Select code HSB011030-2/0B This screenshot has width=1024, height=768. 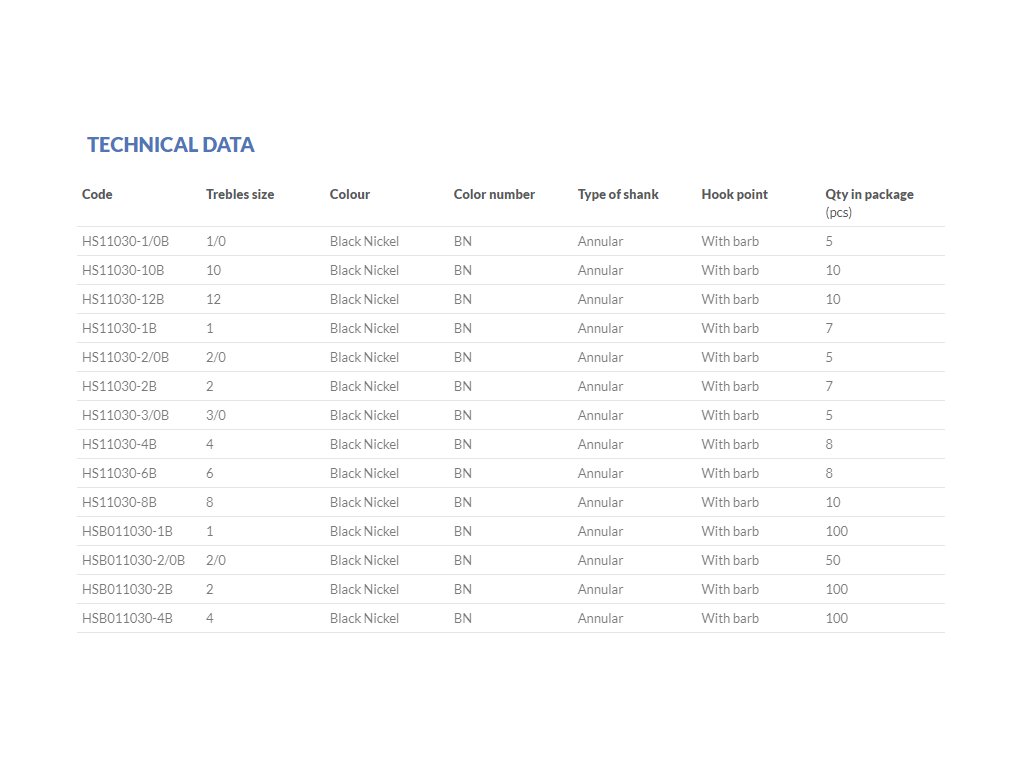tap(133, 561)
